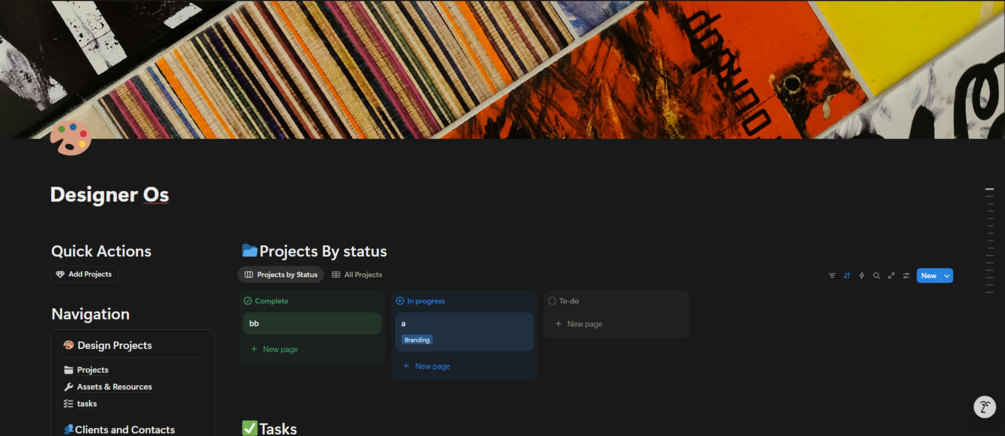
Task: Click the search magnifier icon in toolbar
Action: pyautogui.click(x=876, y=276)
